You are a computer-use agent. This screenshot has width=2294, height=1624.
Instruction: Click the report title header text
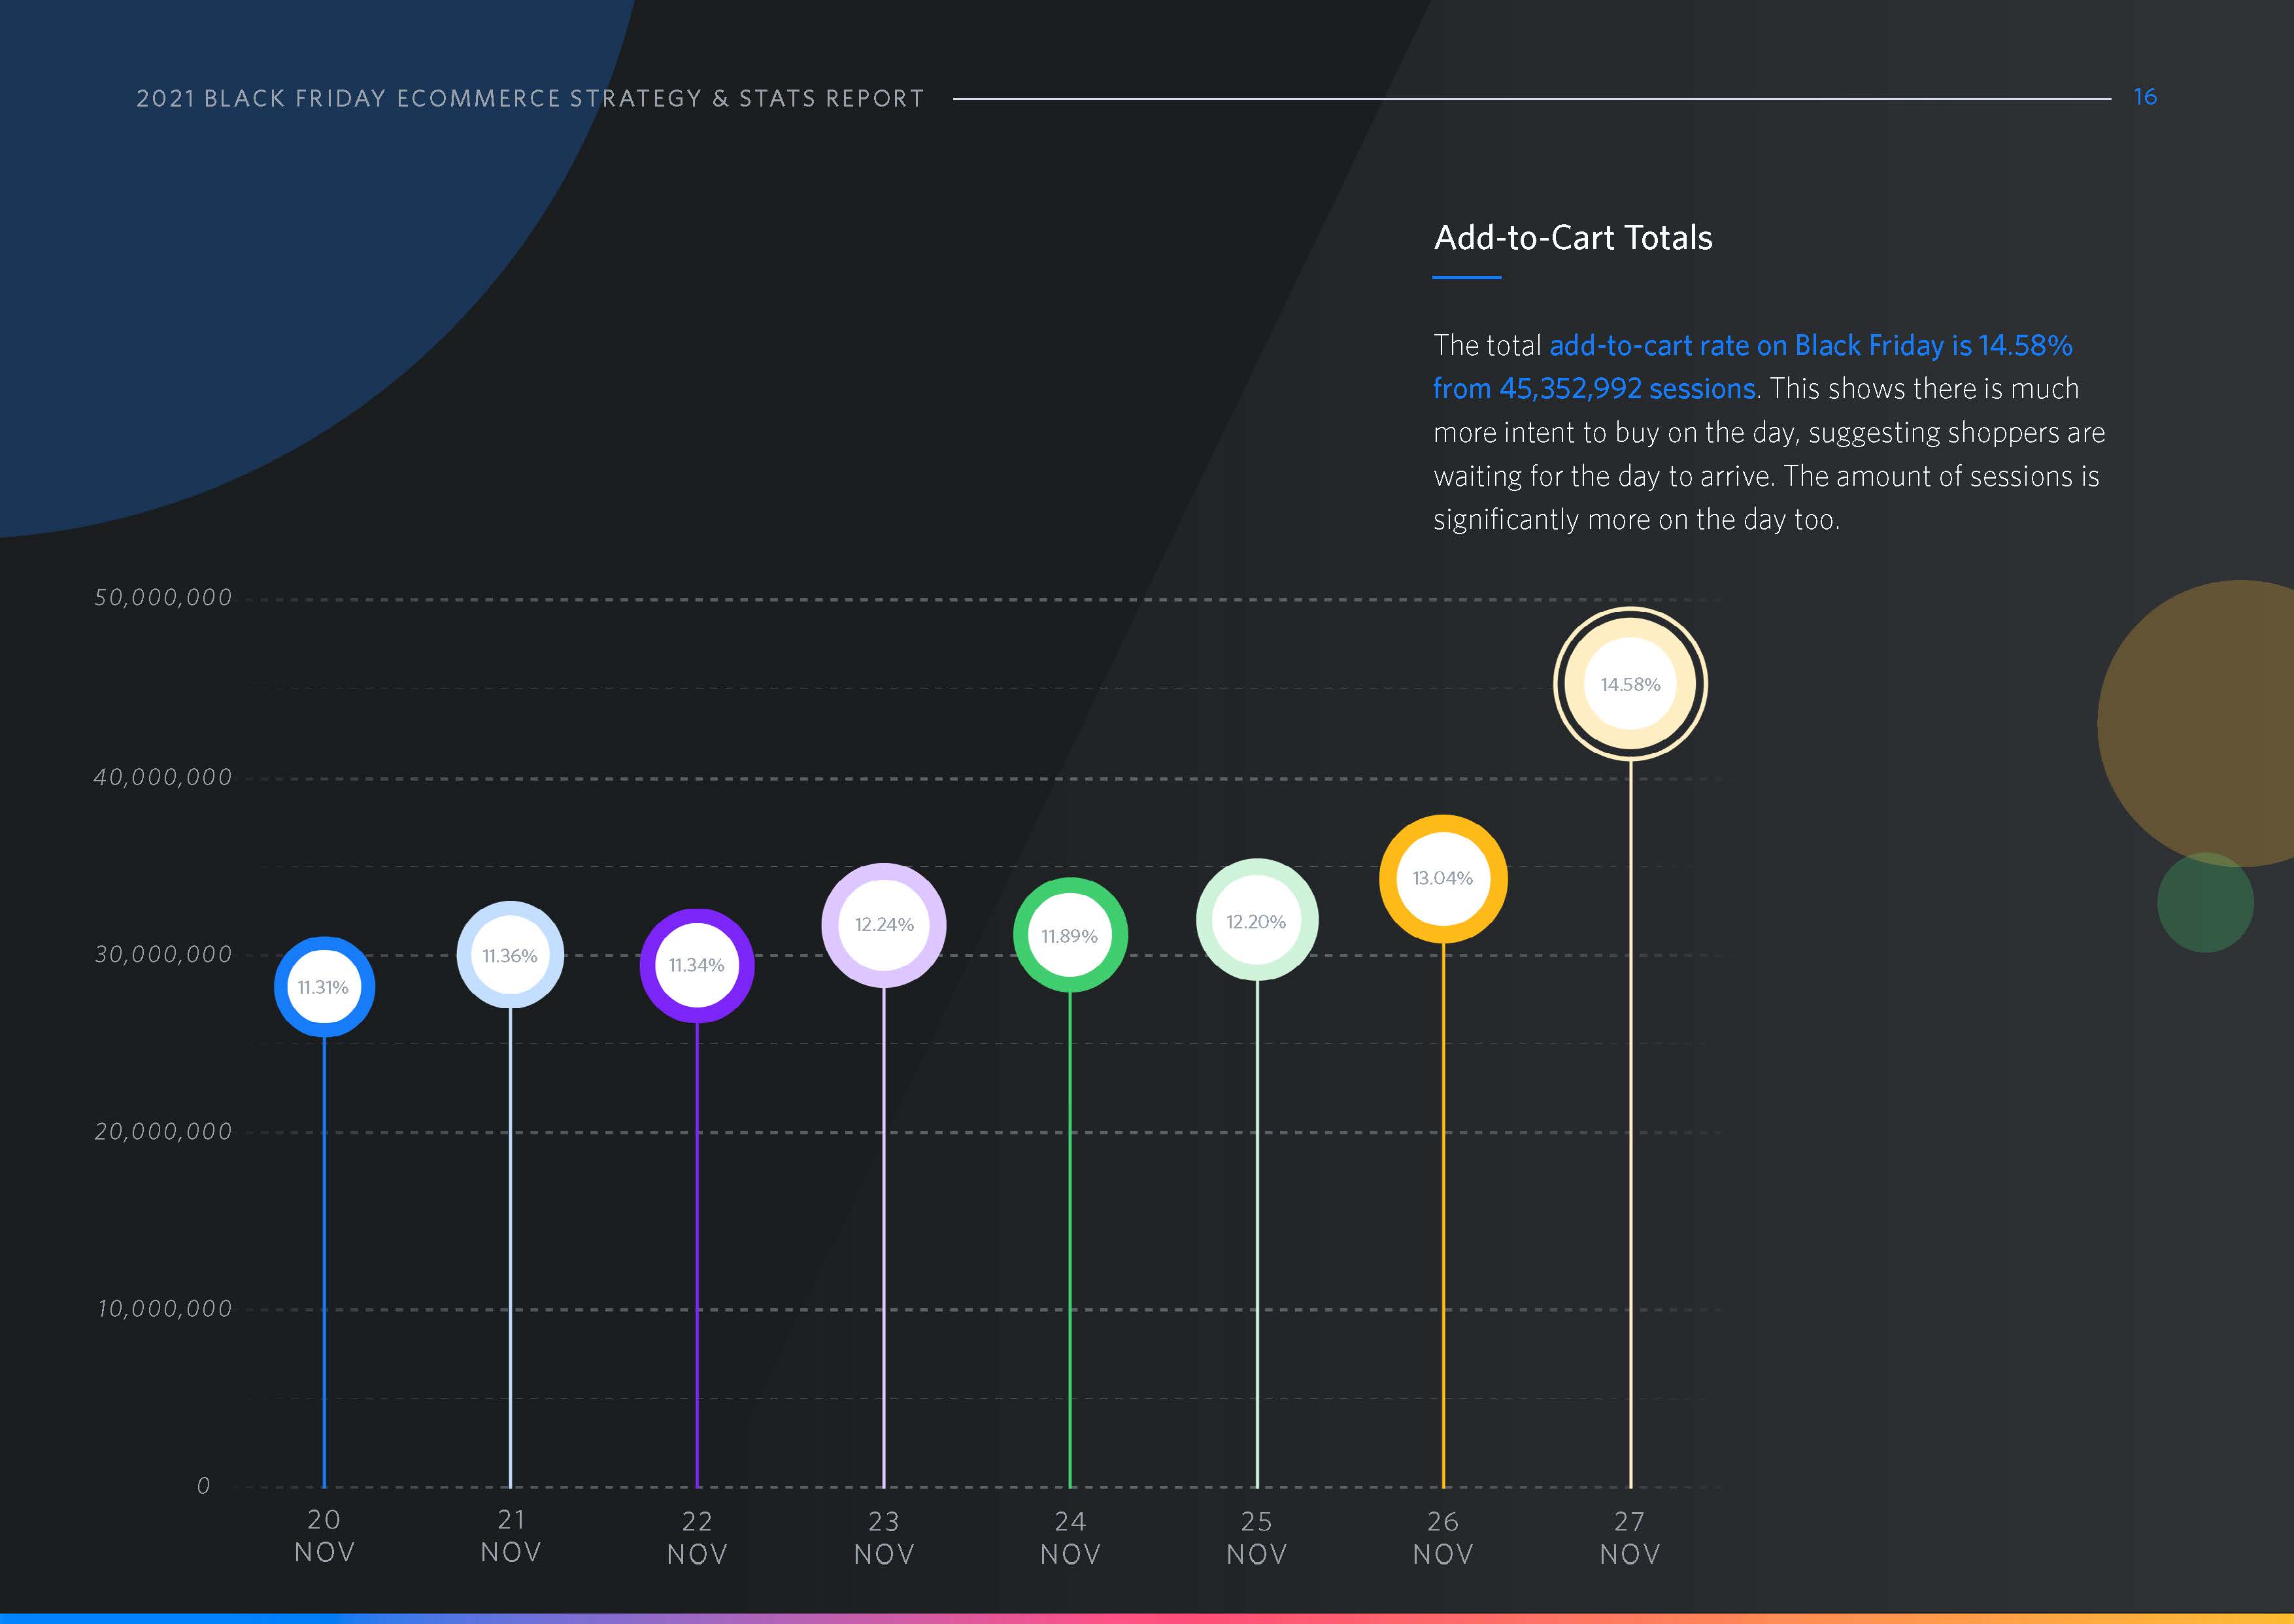pos(530,98)
